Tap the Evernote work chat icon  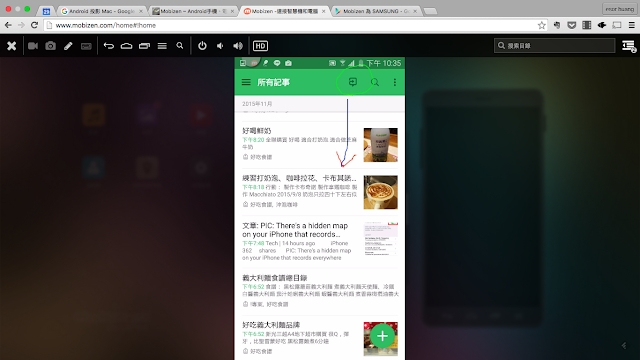(353, 82)
